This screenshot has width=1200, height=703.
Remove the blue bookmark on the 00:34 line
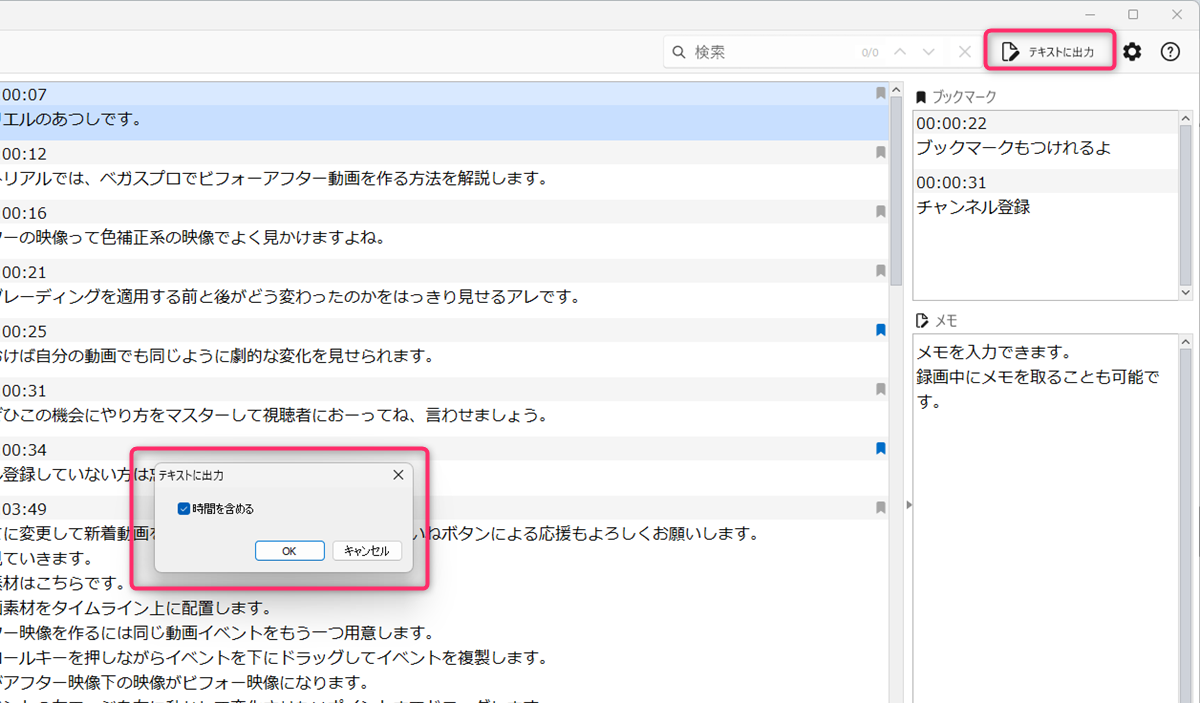point(880,449)
